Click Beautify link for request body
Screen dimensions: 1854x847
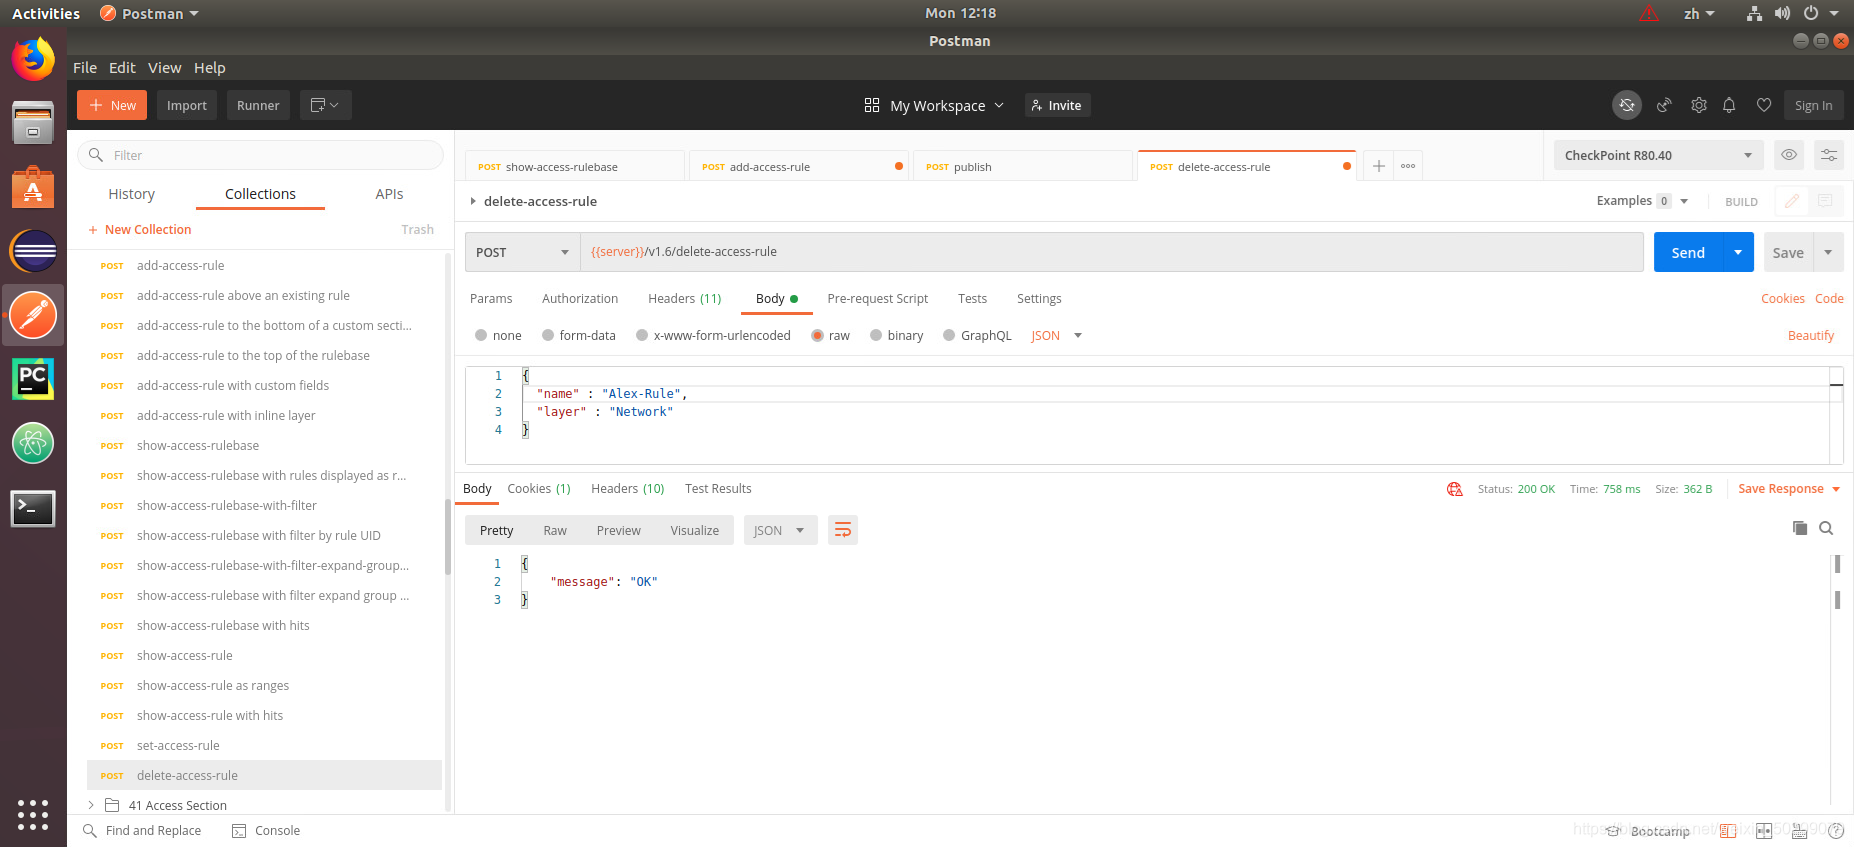[1811, 336]
